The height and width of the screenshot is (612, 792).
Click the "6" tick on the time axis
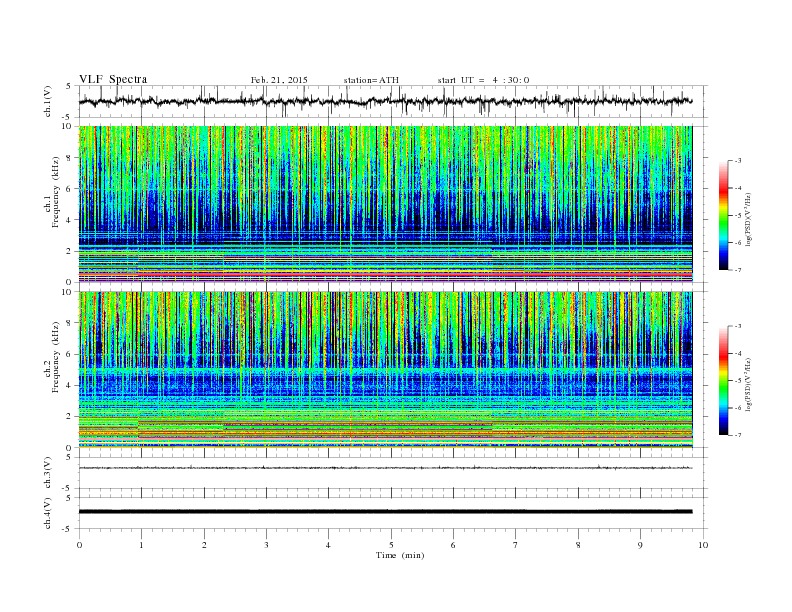click(453, 545)
